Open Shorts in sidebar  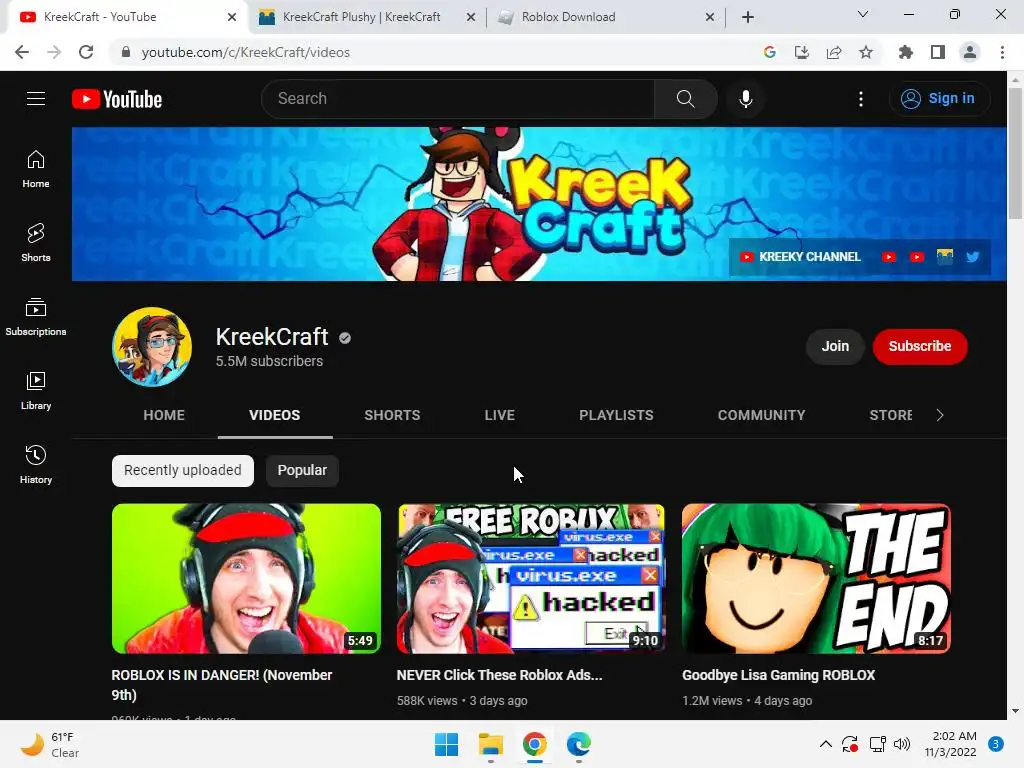click(36, 243)
